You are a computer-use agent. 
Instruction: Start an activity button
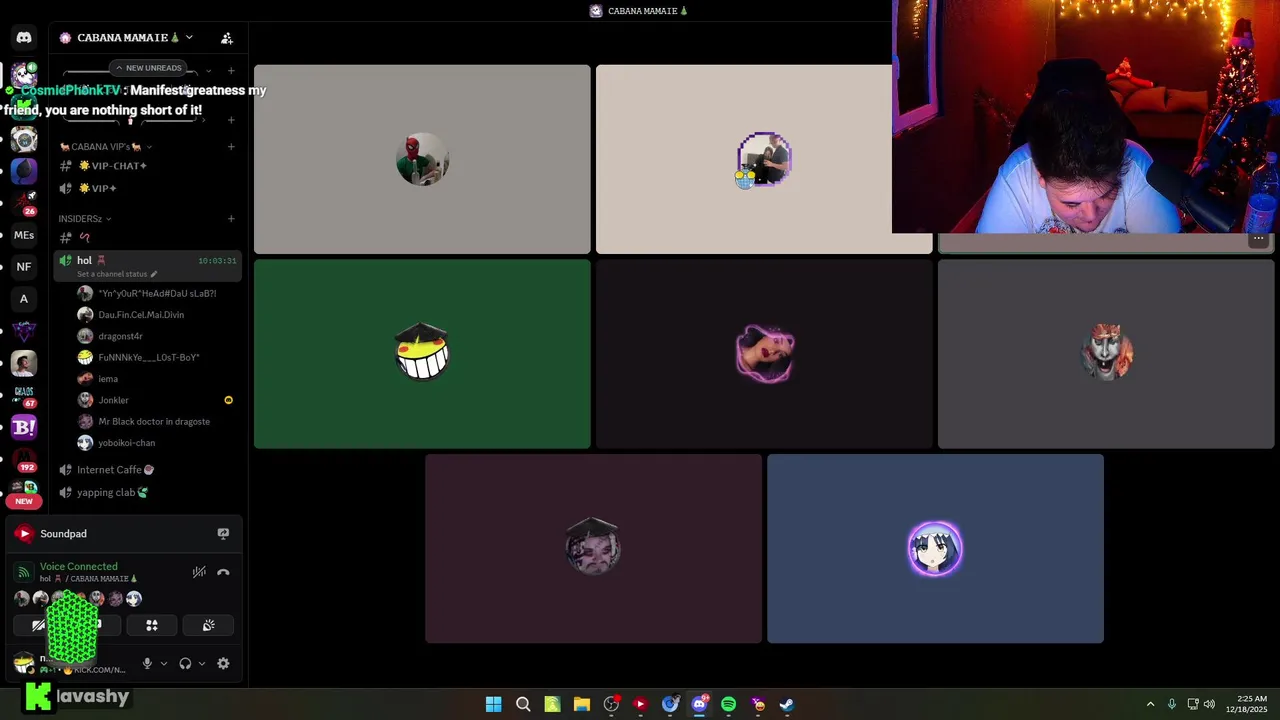point(152,625)
